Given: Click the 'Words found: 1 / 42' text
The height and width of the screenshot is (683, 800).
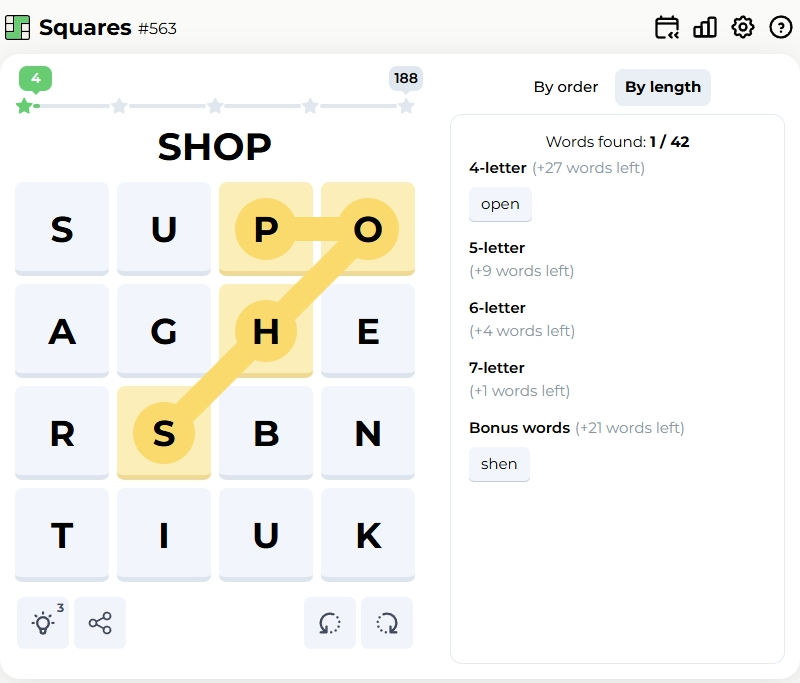Looking at the screenshot, I should pos(617,142).
